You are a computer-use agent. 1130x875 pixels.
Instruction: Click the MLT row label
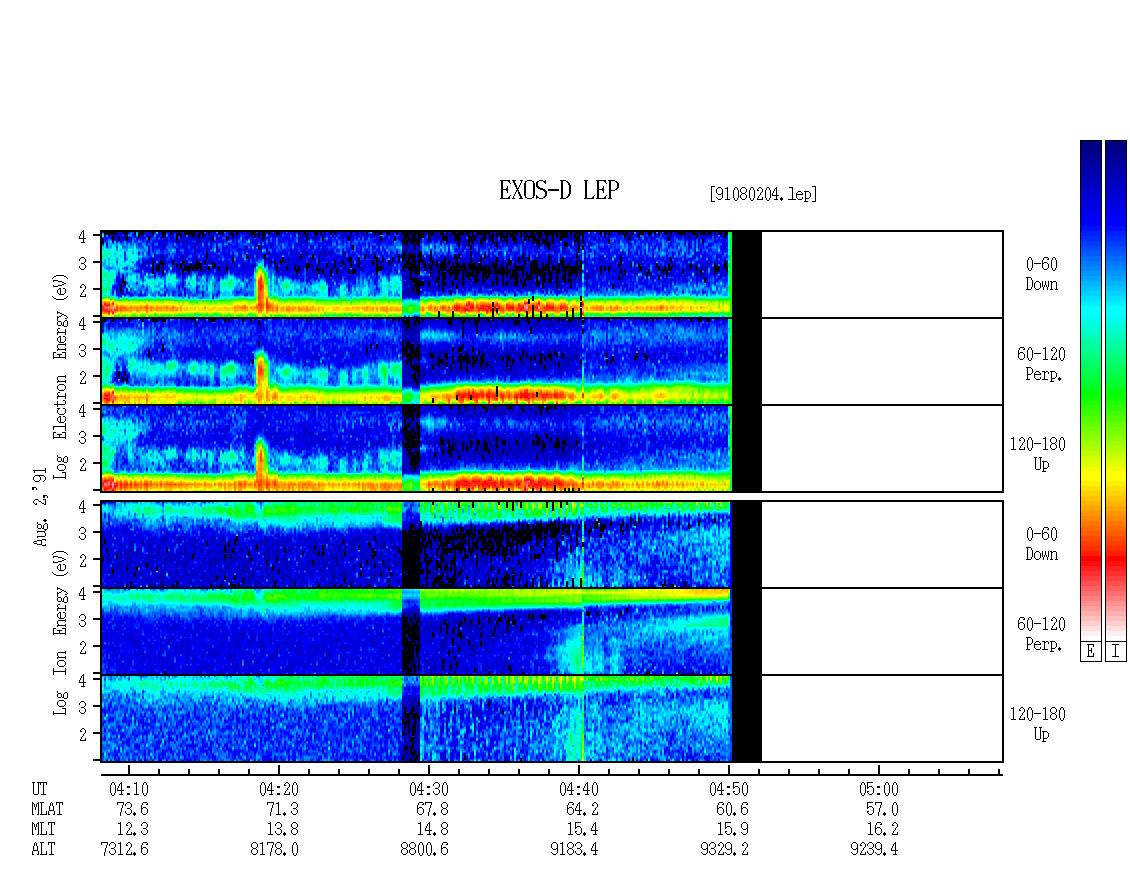tap(43, 830)
